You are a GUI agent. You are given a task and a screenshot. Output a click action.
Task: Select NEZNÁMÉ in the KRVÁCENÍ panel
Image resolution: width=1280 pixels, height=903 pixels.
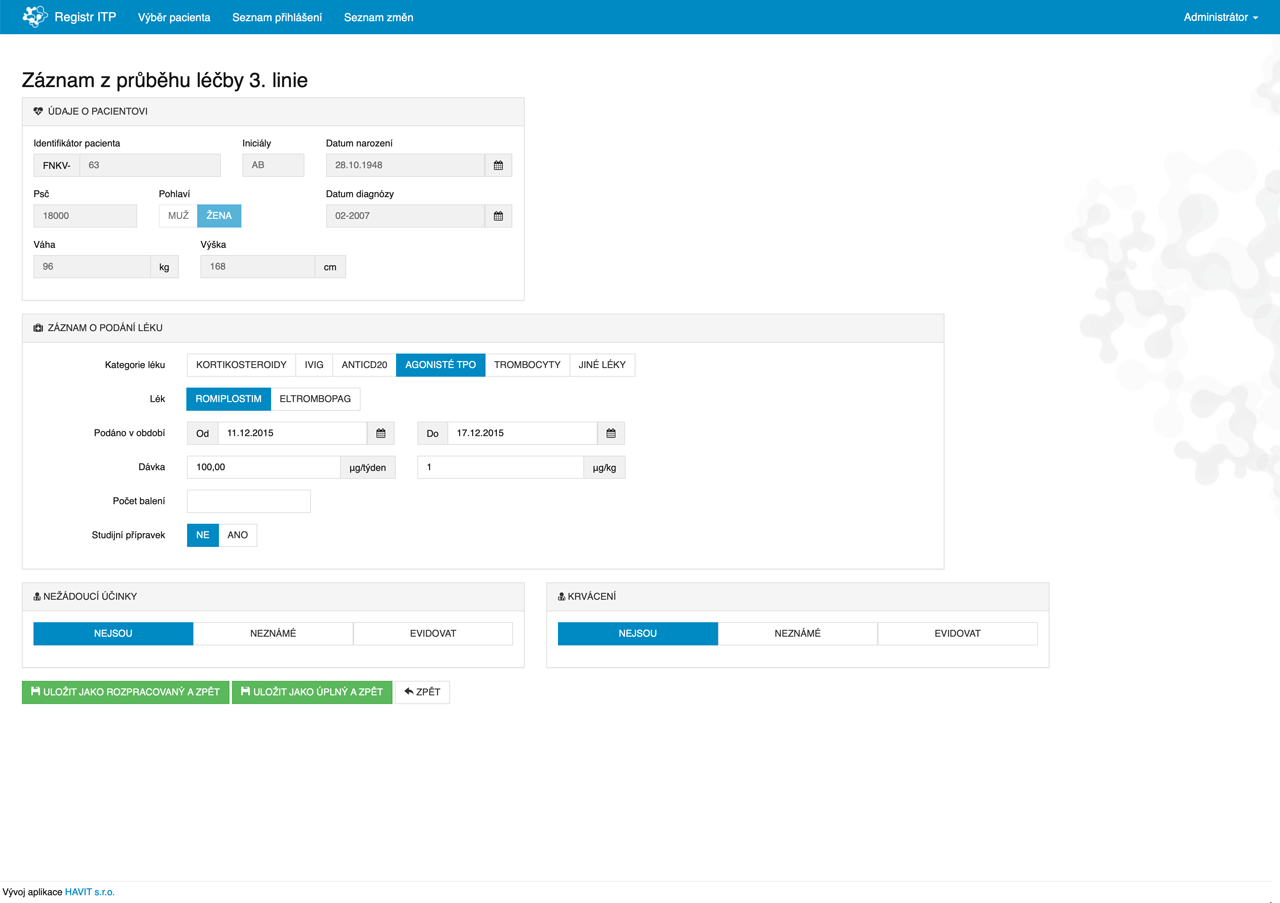(797, 633)
